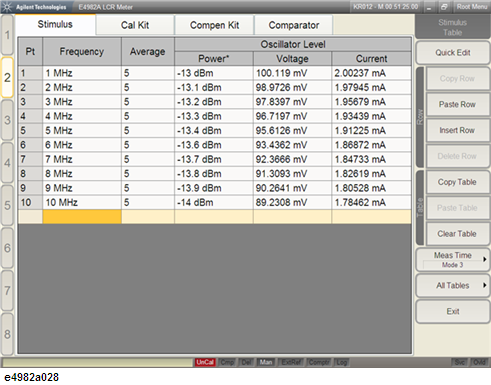Select the -13 dBm power cell

pos(214,73)
